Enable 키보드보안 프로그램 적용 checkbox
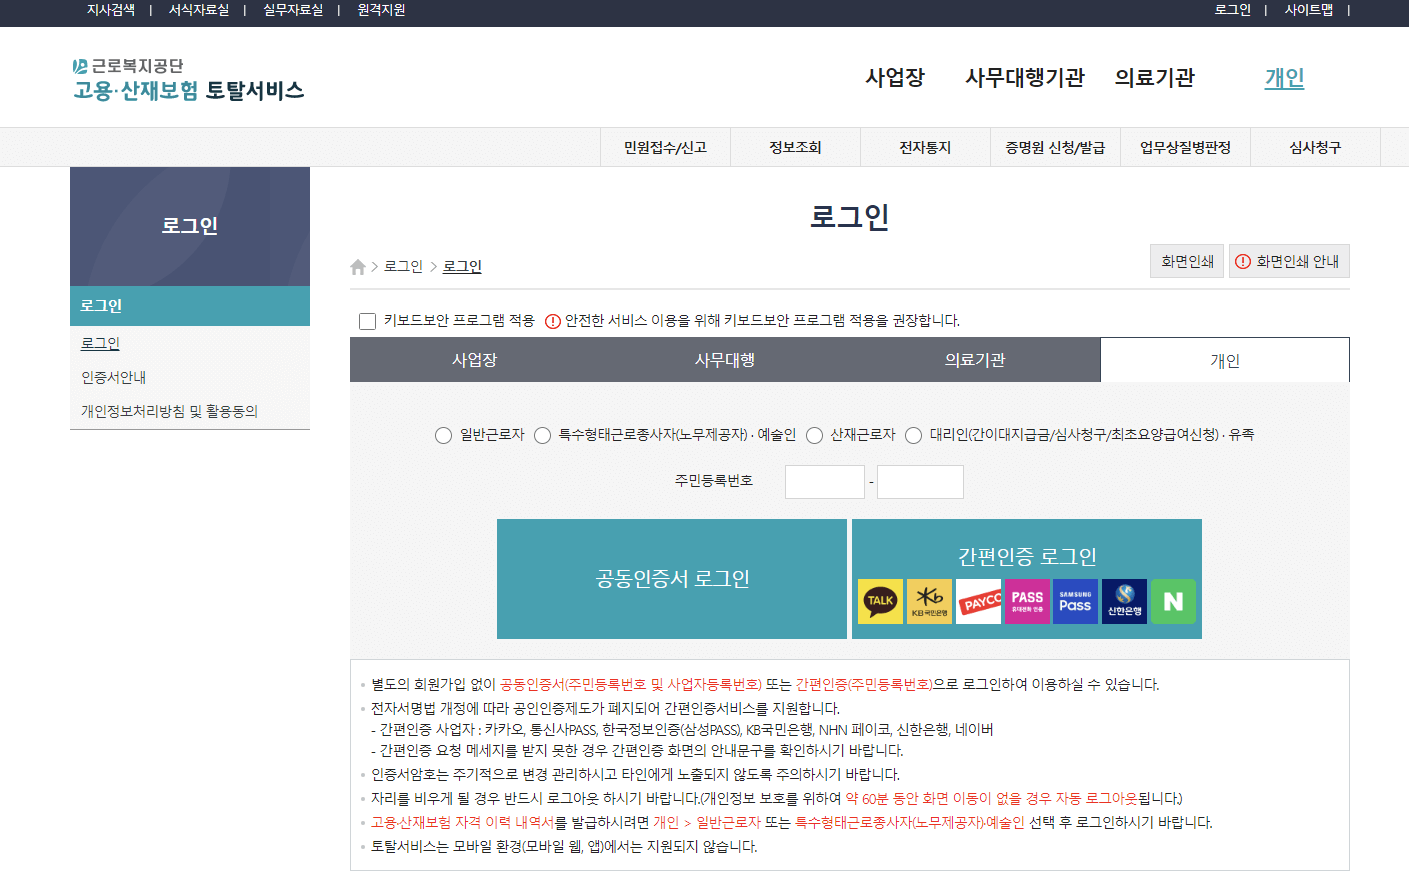The height and width of the screenshot is (879, 1409). (367, 321)
